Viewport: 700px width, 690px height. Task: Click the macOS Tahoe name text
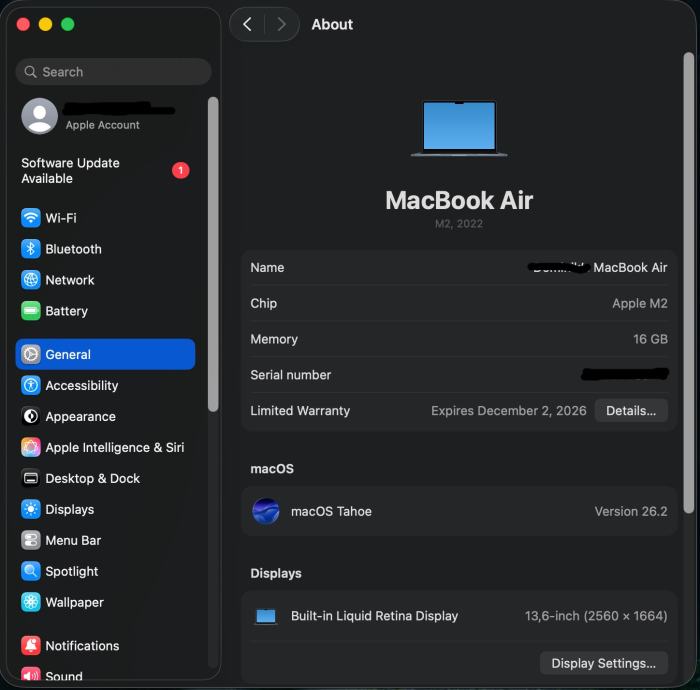click(x=331, y=511)
